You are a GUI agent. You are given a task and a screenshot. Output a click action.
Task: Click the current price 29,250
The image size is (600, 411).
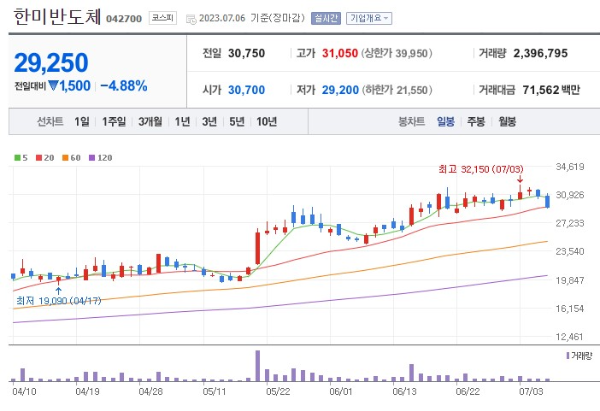(x=51, y=63)
